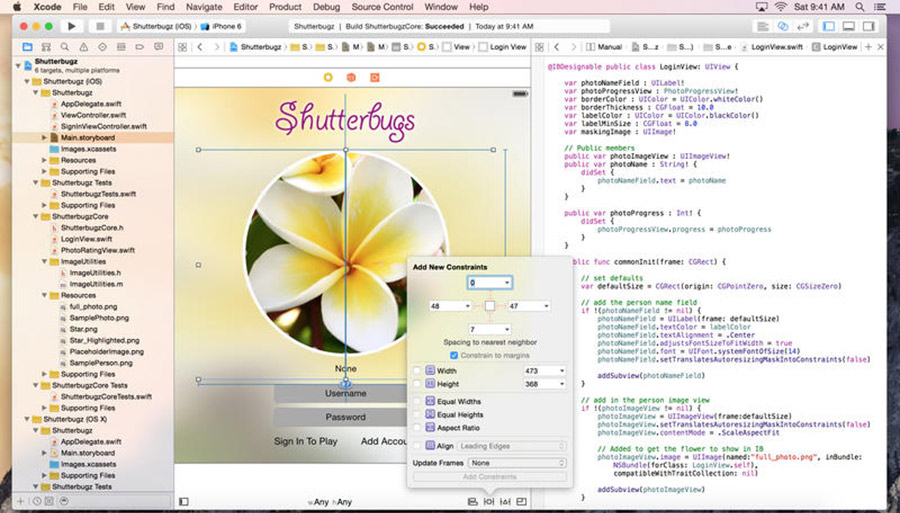Image resolution: width=900 pixels, height=513 pixels.
Task: Open the Leading Edges align popup
Action: (512, 446)
